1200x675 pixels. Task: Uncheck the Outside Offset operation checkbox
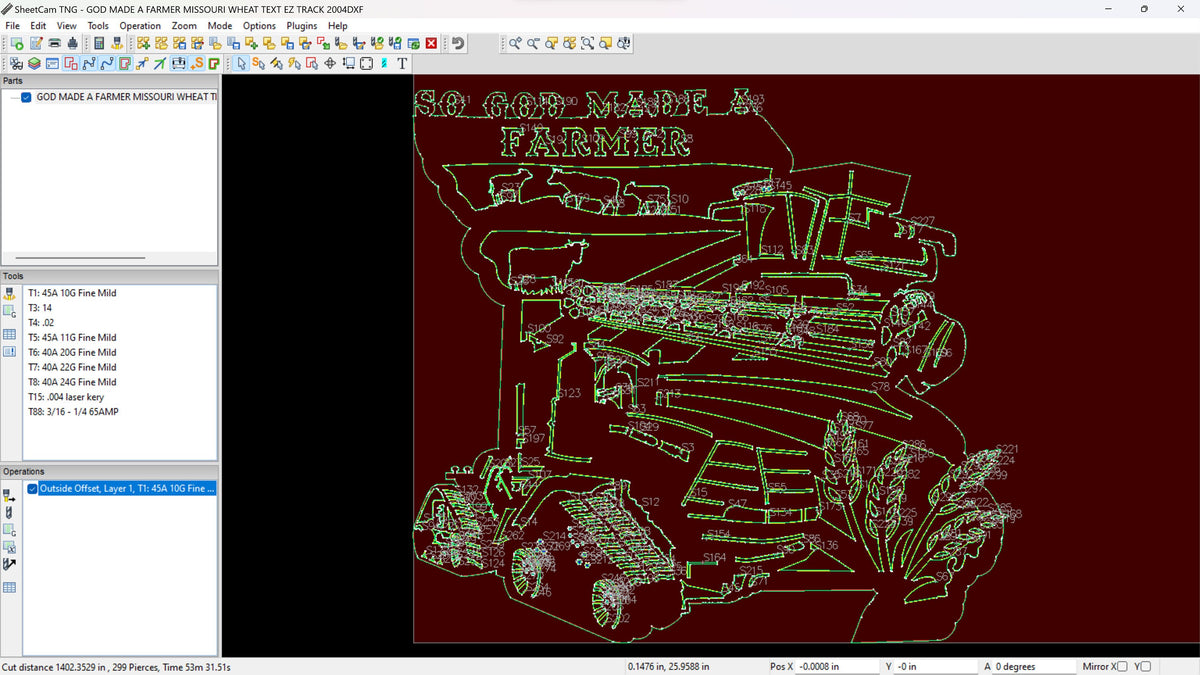pyautogui.click(x=33, y=489)
